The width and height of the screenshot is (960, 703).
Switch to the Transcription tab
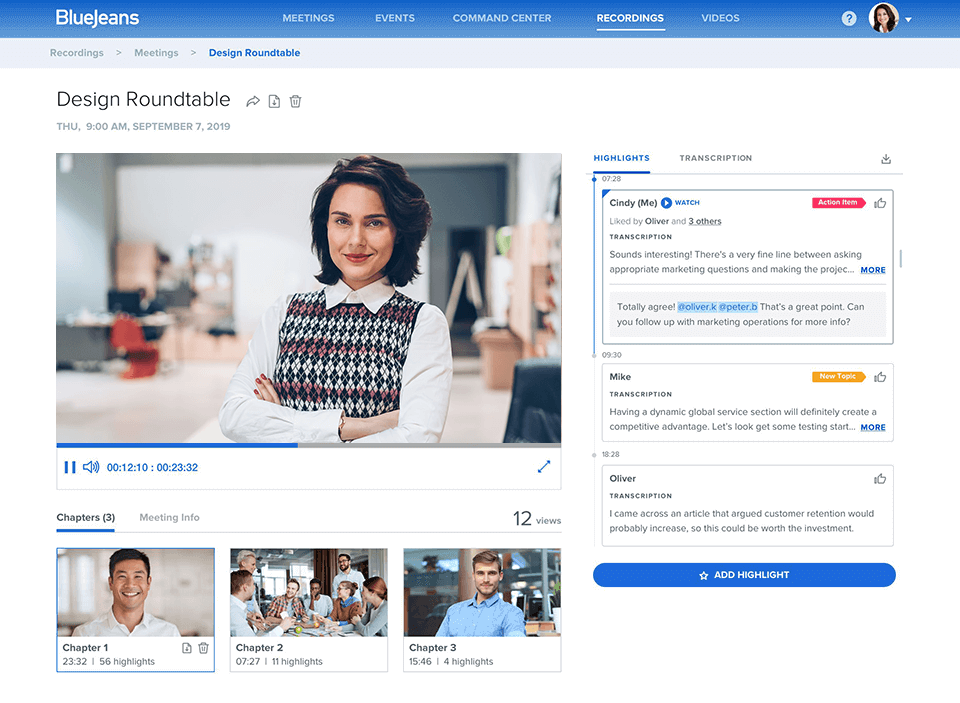(x=715, y=158)
